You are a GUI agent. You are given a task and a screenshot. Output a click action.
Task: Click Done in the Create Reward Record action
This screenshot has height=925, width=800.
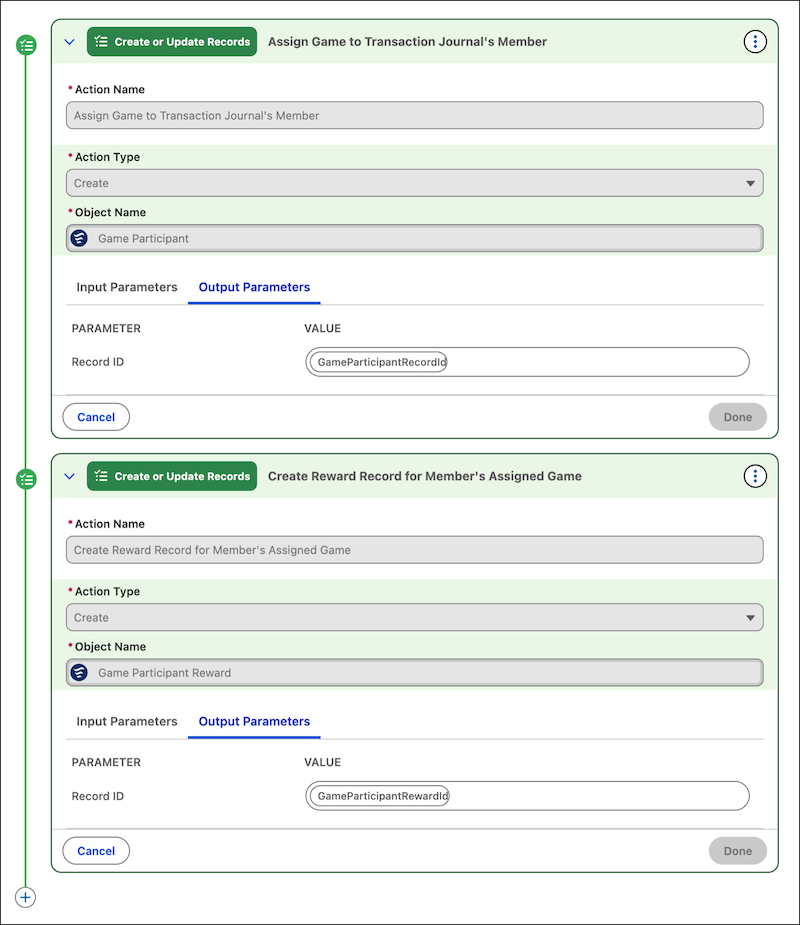pos(737,851)
